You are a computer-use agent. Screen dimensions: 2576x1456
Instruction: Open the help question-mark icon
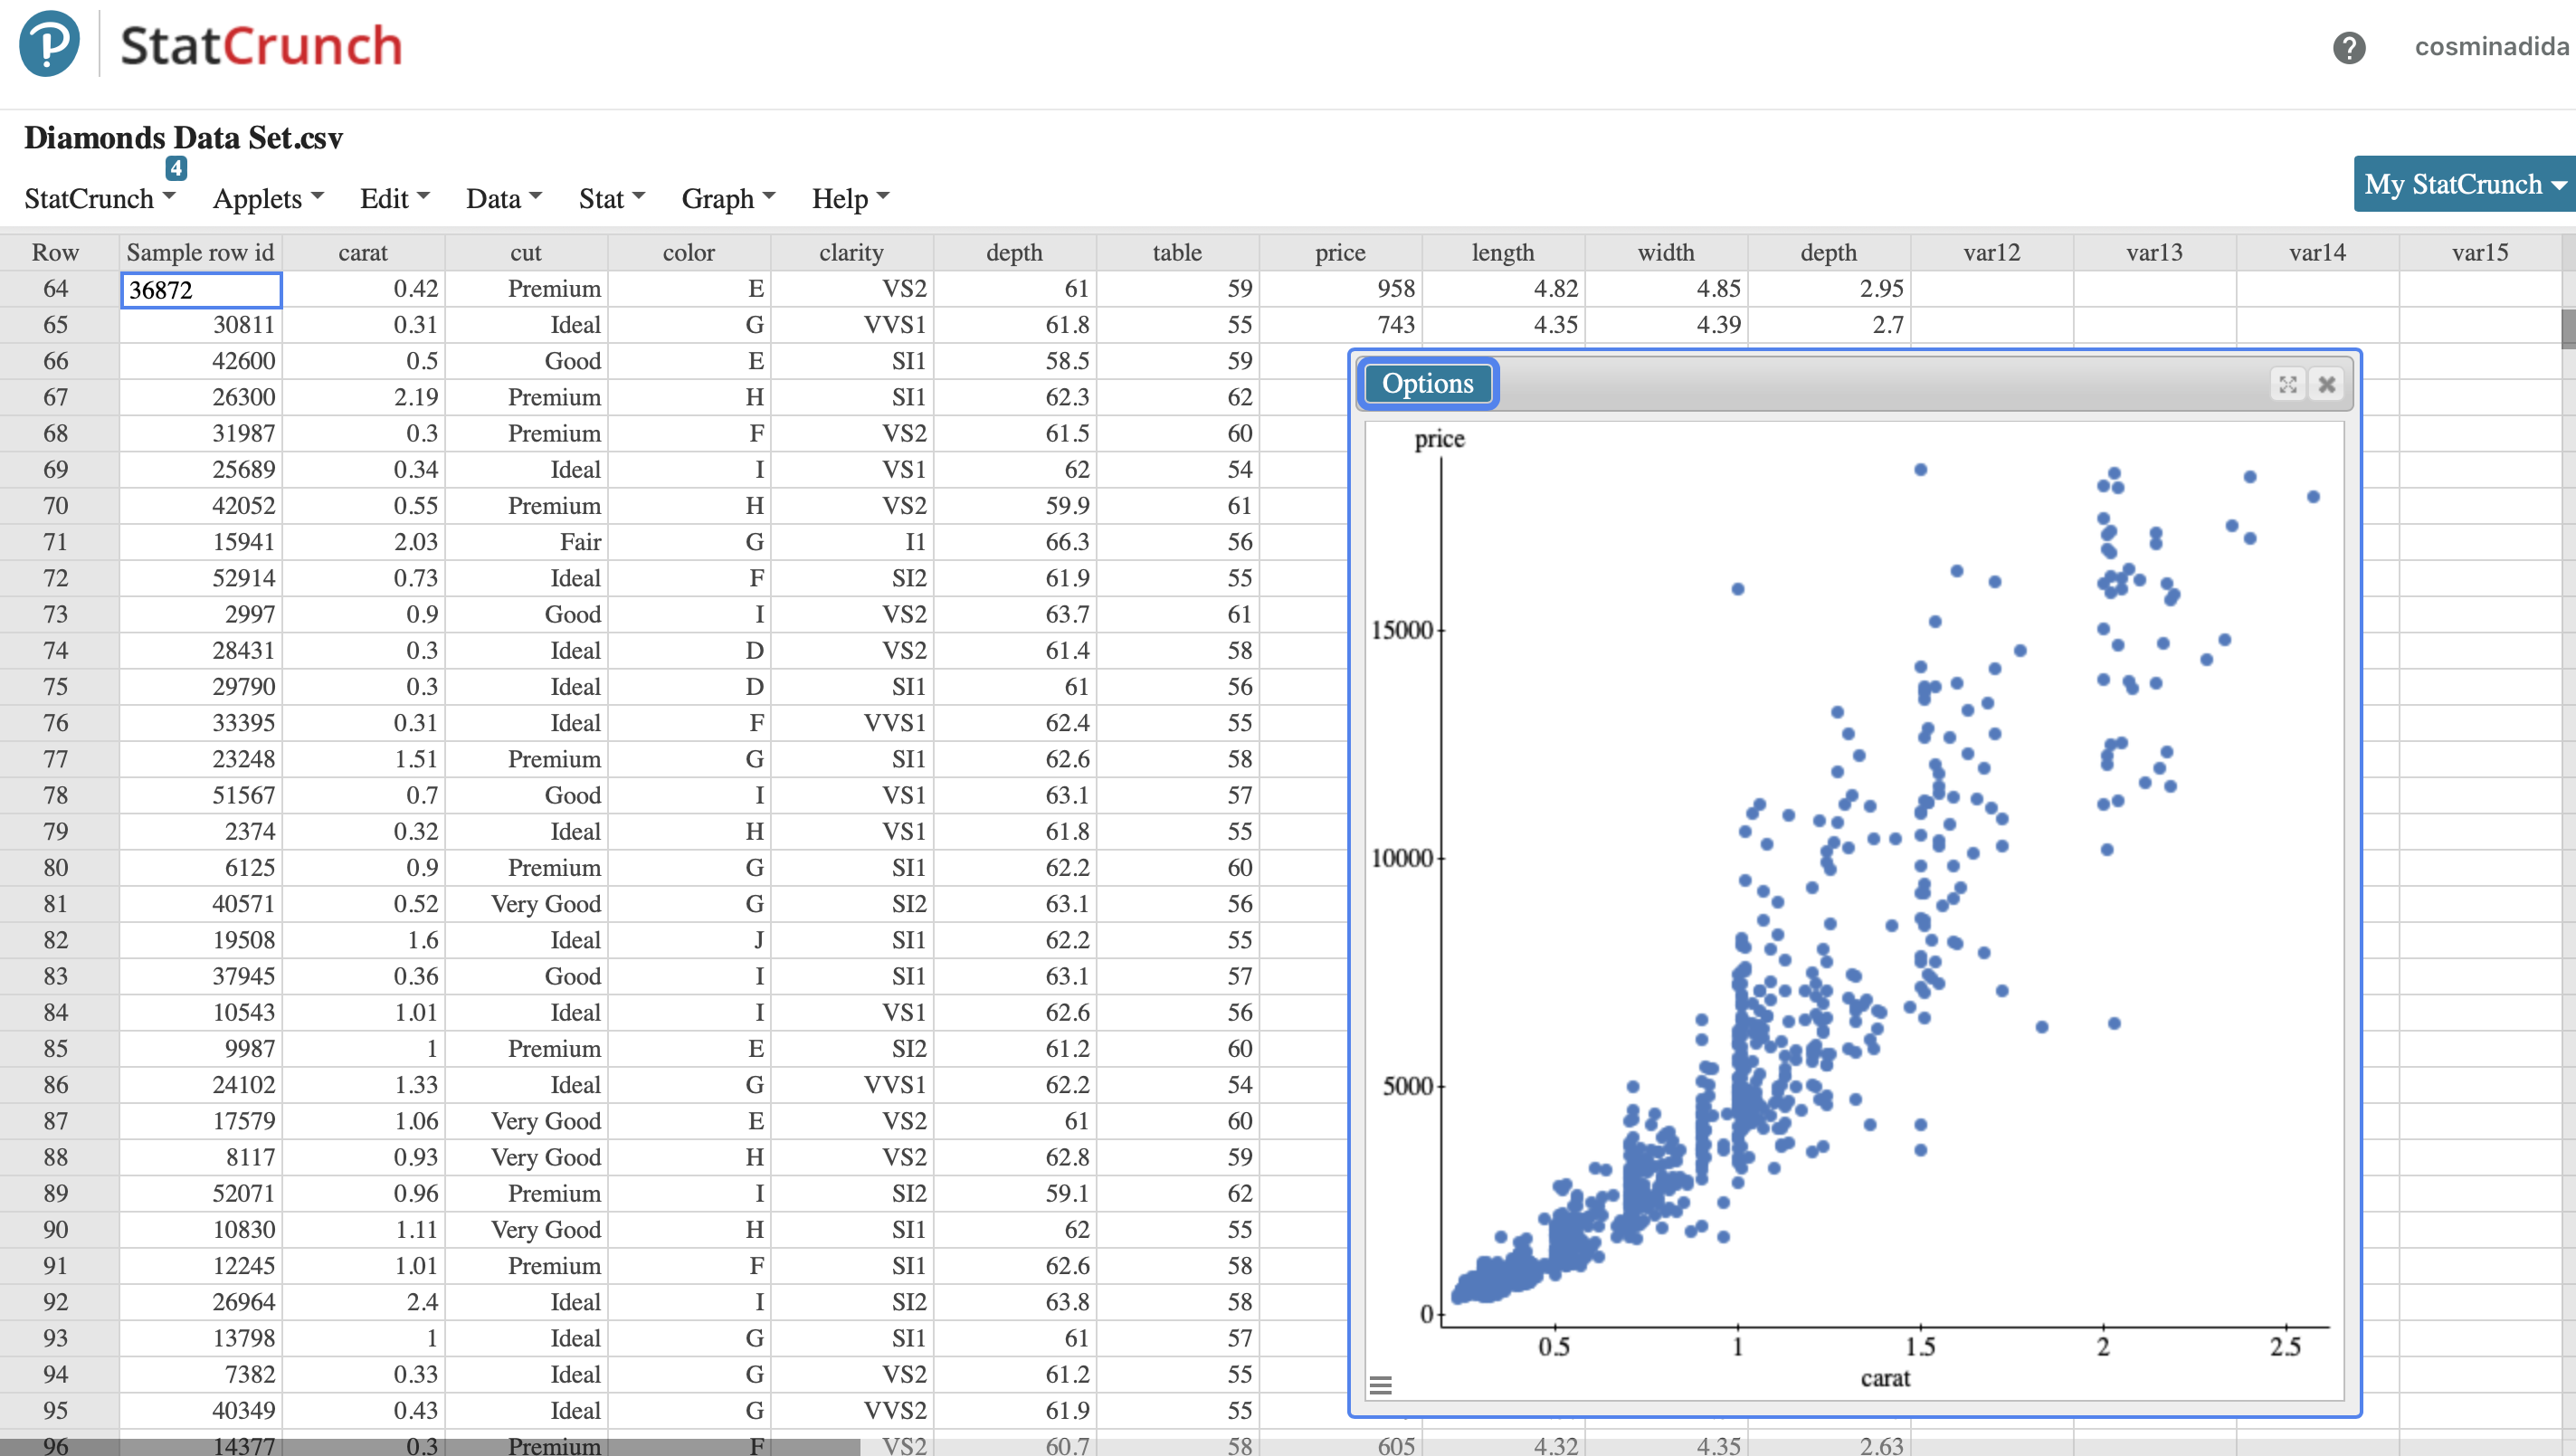(x=2348, y=48)
